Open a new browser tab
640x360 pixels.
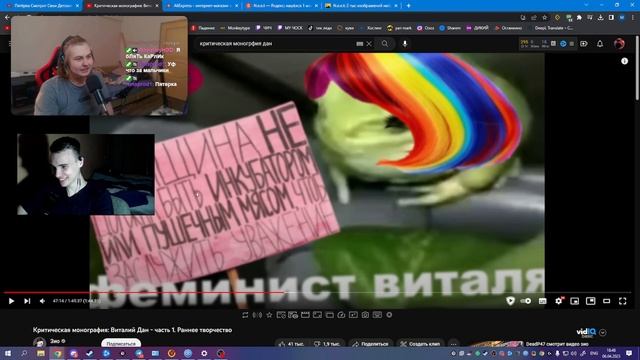(x=409, y=6)
